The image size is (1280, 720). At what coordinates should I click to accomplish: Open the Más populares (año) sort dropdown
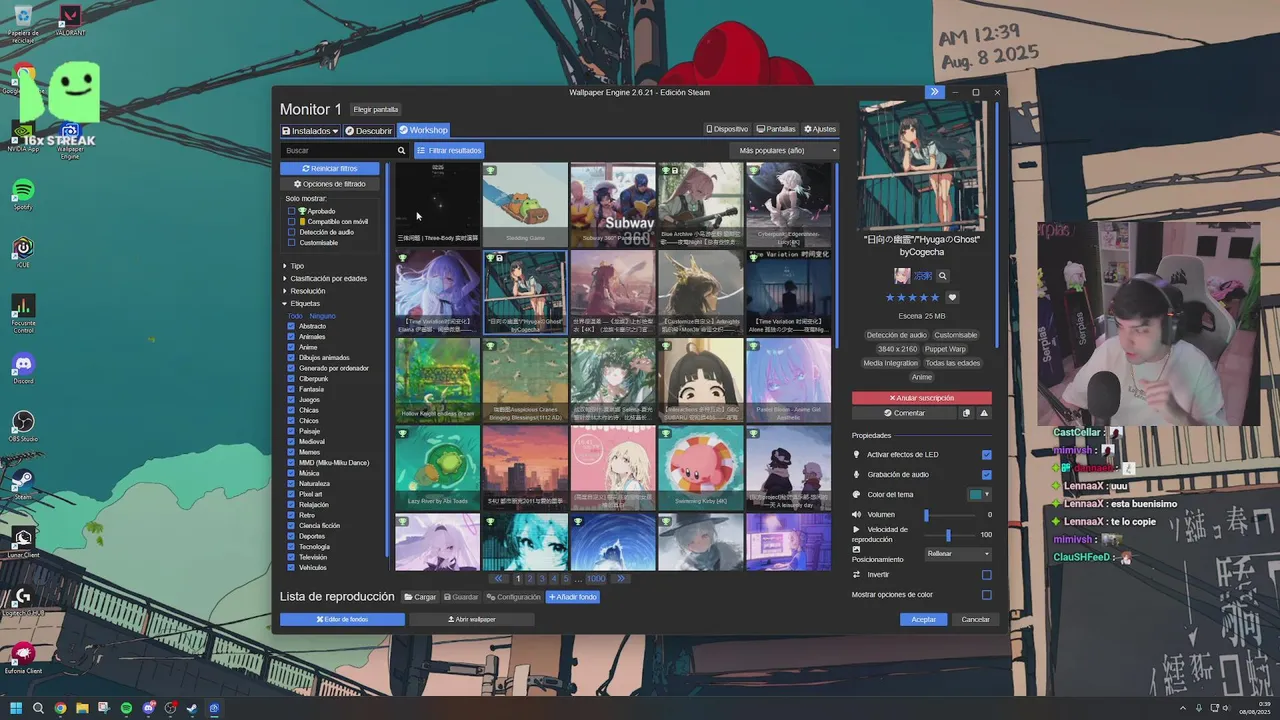click(785, 151)
